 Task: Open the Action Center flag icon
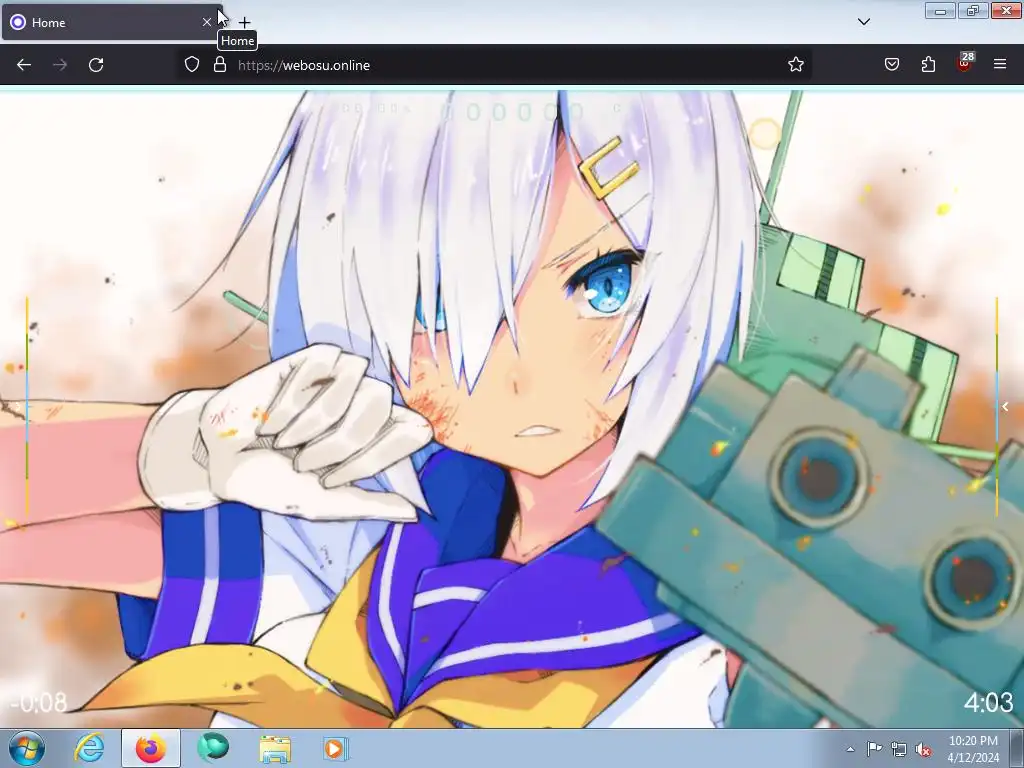(x=874, y=749)
